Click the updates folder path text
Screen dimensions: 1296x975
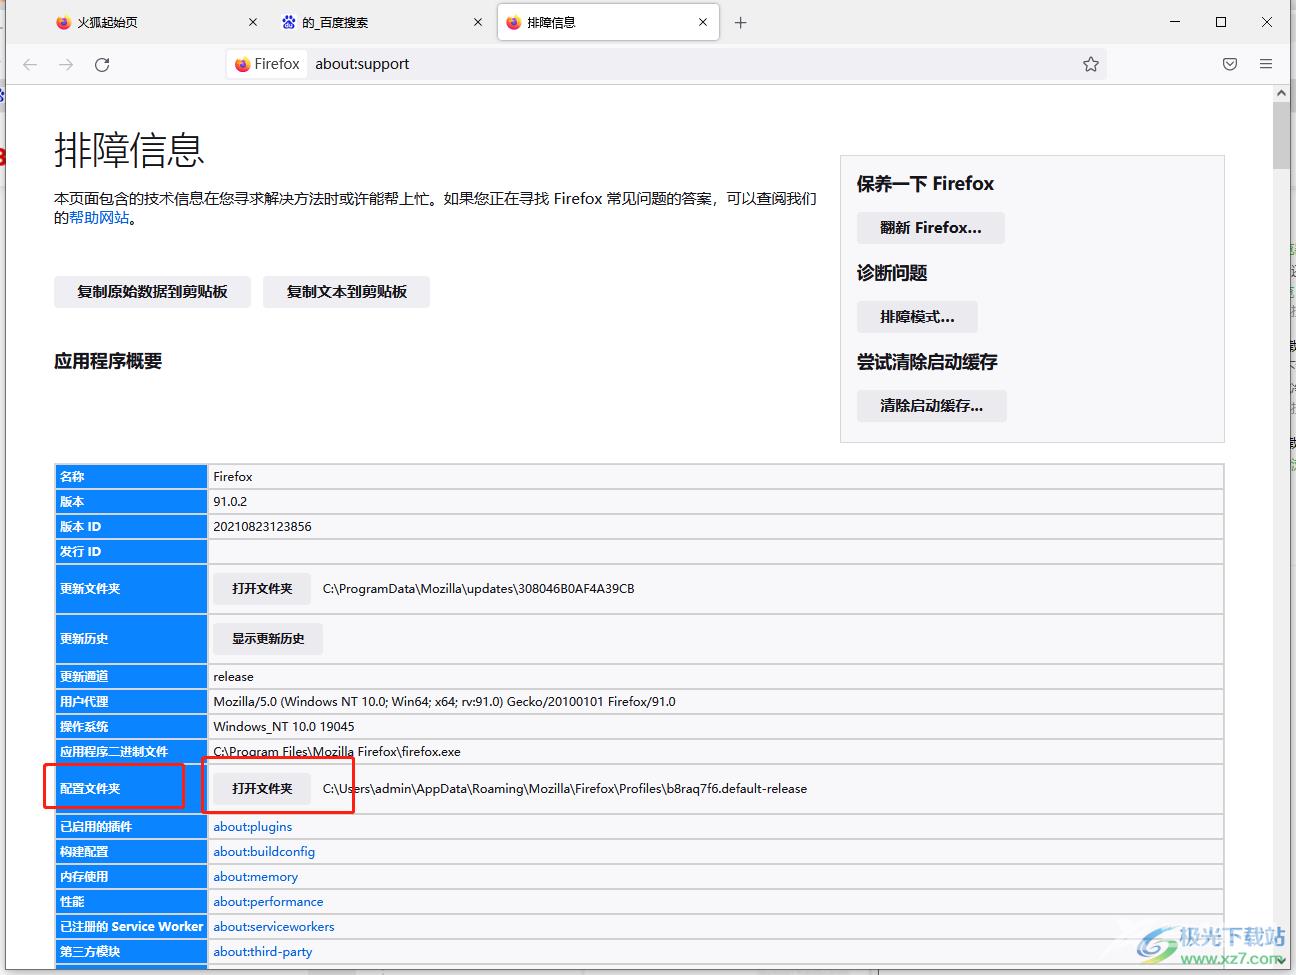[x=479, y=589]
